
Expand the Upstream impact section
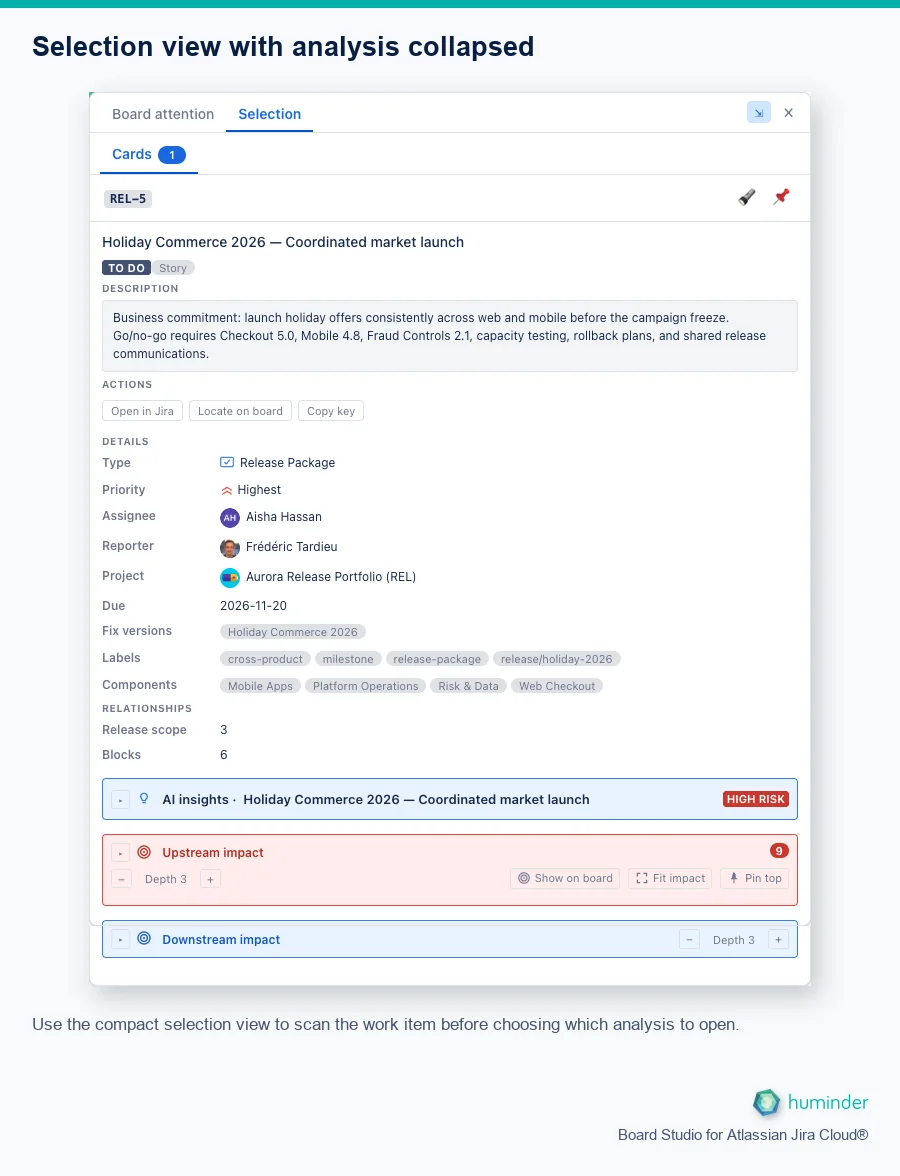tap(120, 854)
